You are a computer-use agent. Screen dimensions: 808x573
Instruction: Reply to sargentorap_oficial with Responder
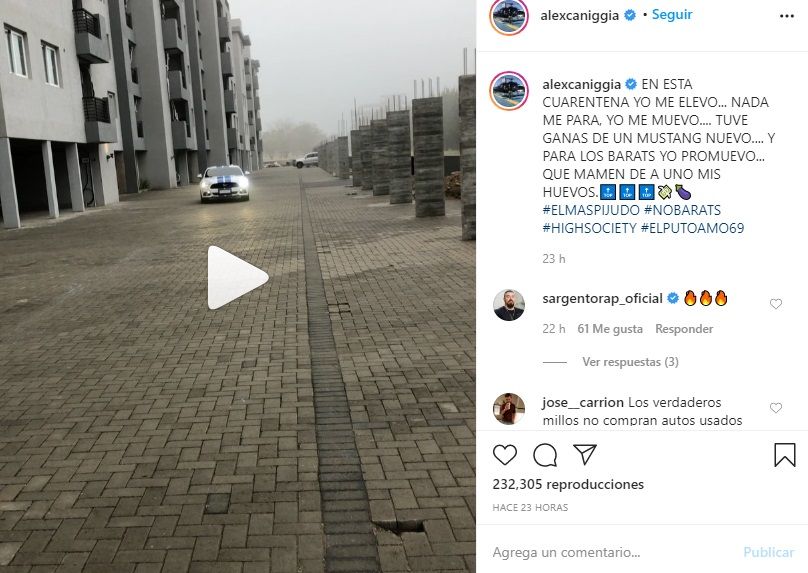(684, 329)
